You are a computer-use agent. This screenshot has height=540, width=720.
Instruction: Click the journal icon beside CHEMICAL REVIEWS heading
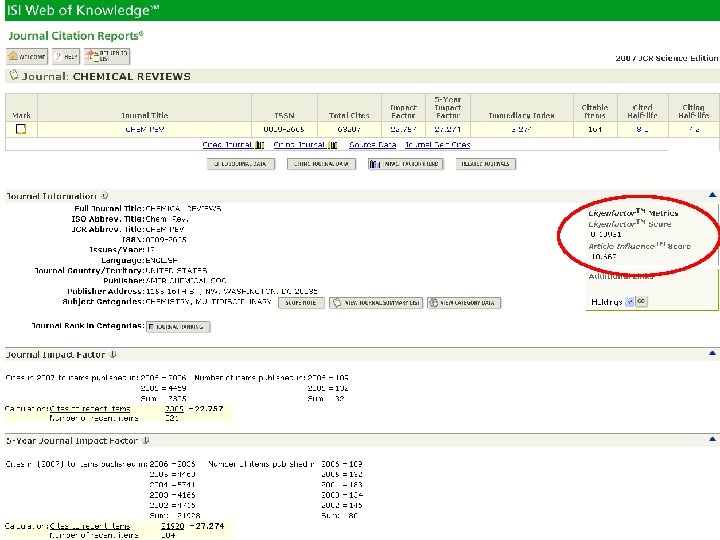(14, 75)
